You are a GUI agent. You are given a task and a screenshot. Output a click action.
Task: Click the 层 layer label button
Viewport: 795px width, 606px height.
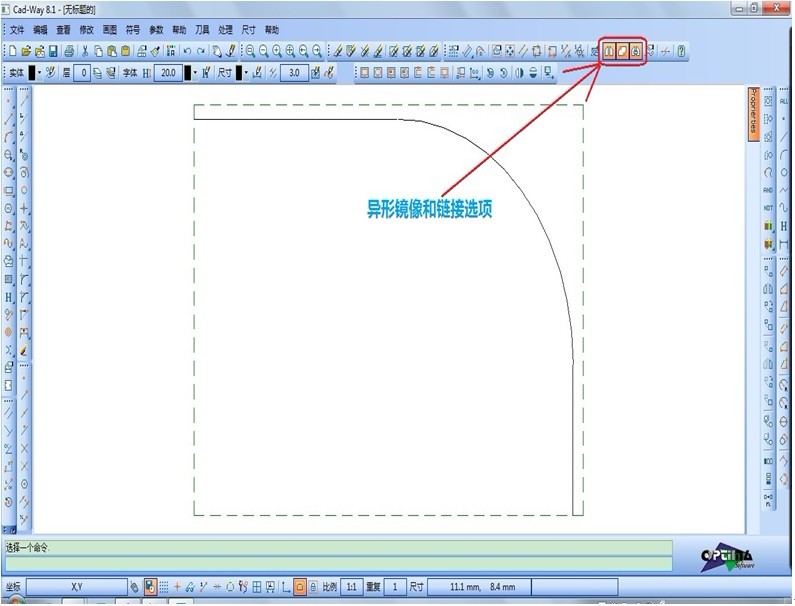coord(66,73)
